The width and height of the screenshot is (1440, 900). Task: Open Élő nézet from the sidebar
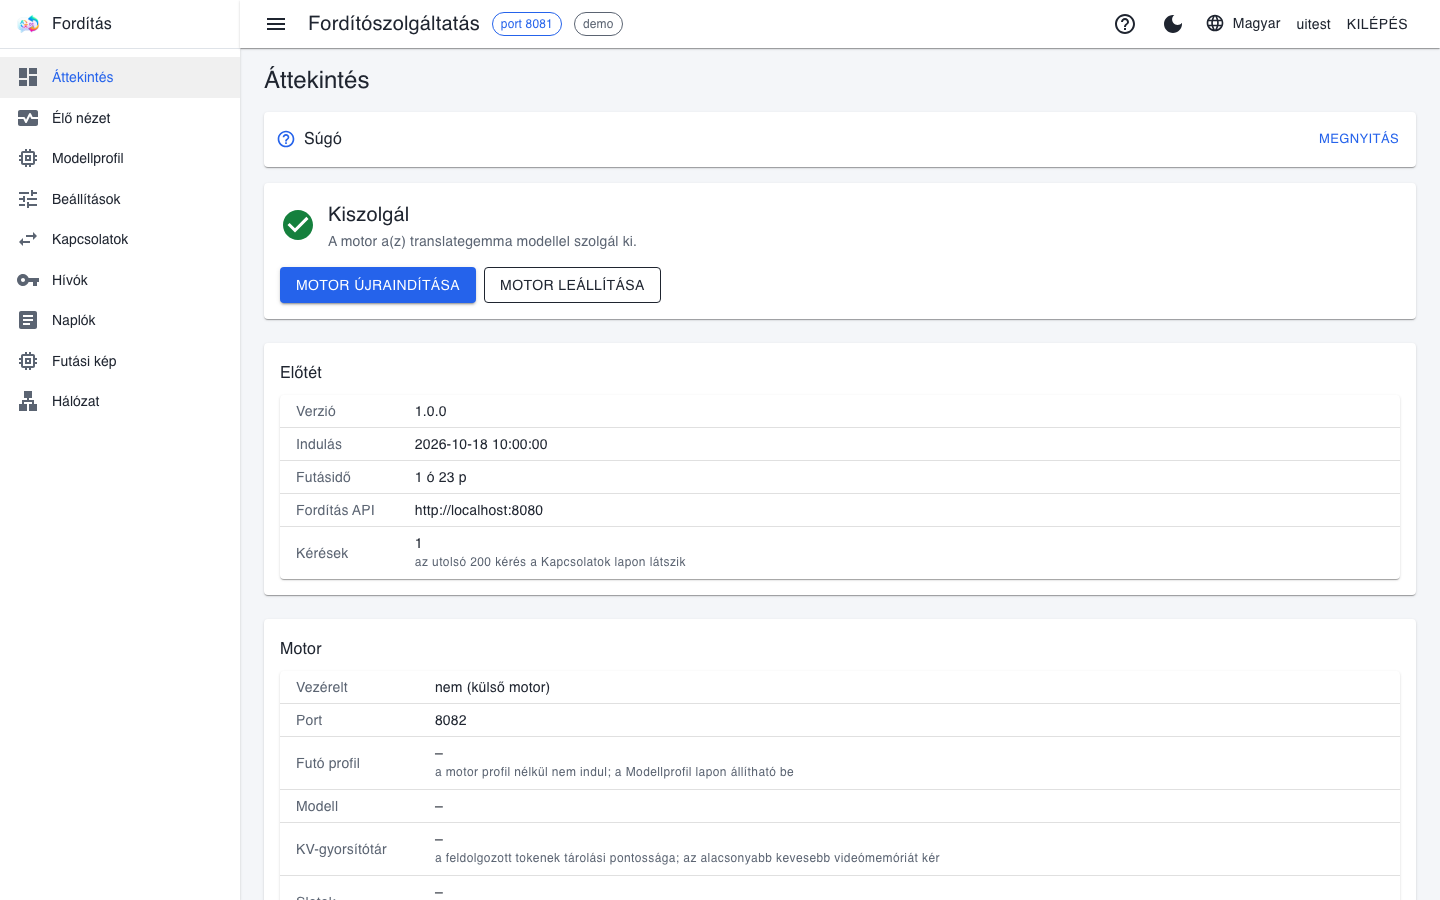click(120, 118)
